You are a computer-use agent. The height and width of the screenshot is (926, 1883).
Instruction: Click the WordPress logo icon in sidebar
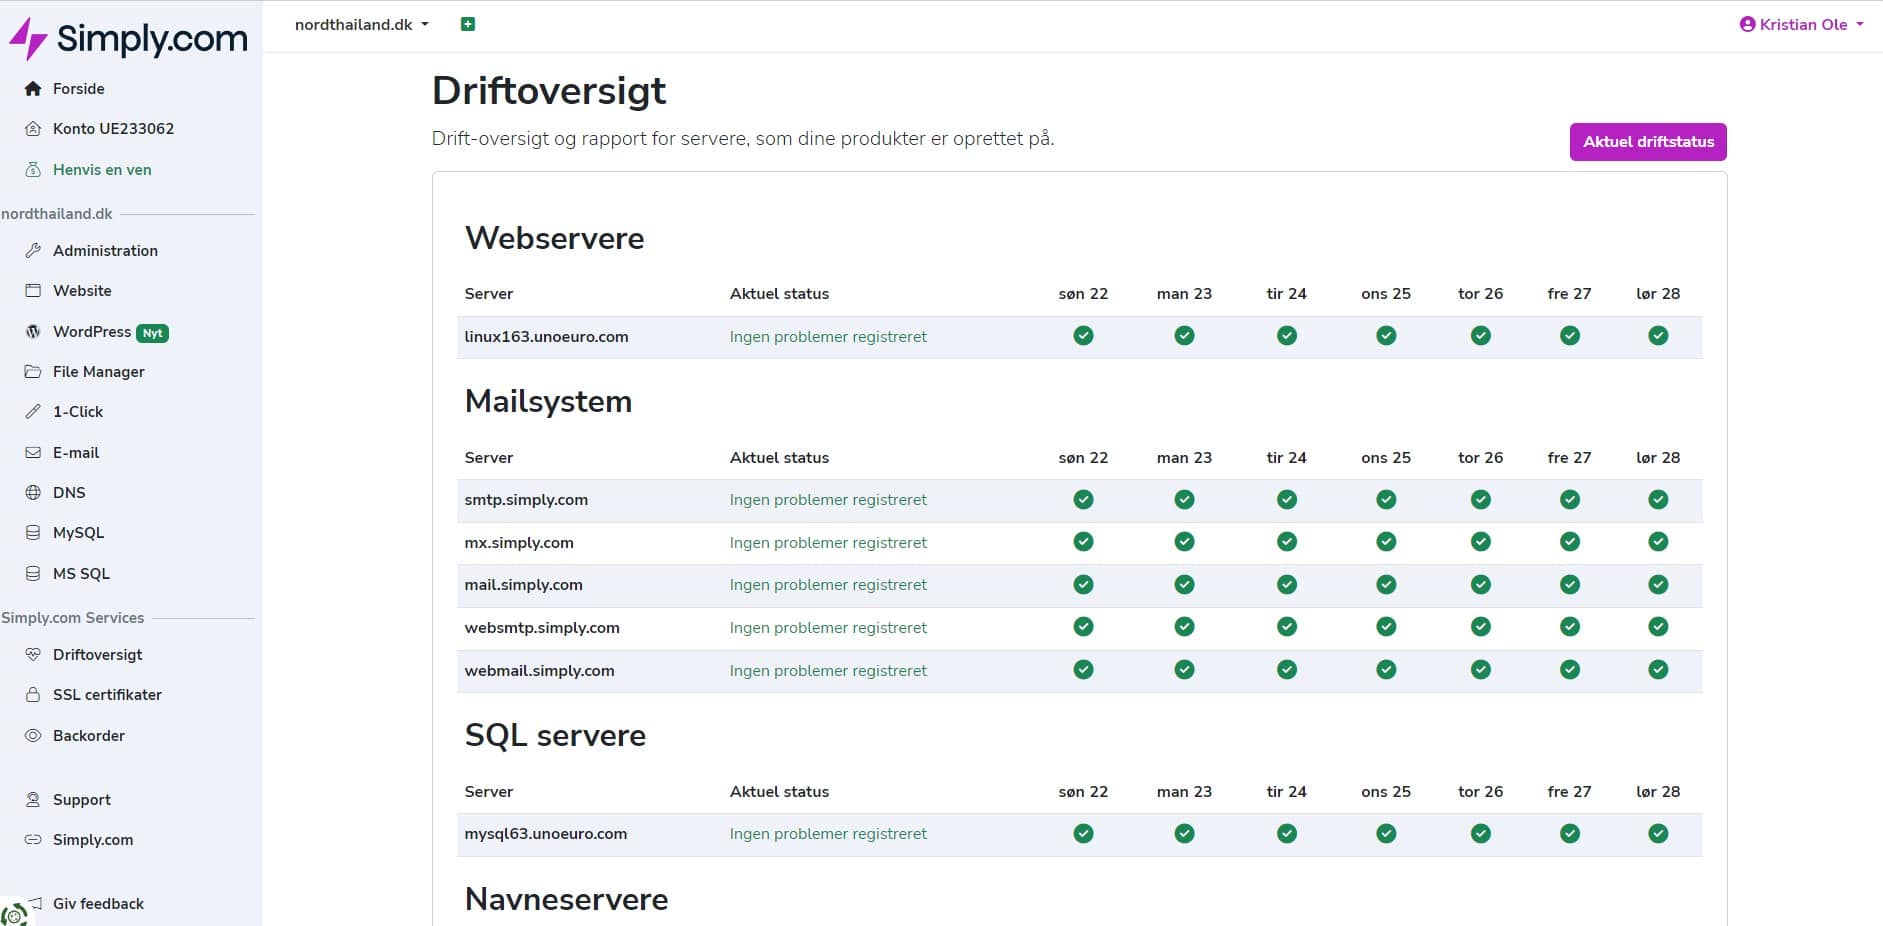[33, 331]
